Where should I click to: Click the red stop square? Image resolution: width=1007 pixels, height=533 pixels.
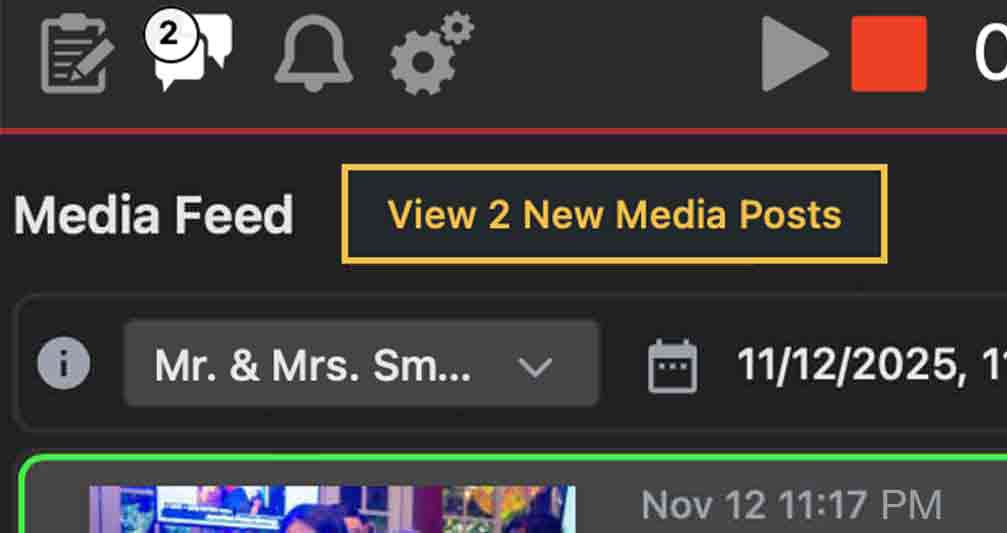pos(888,53)
